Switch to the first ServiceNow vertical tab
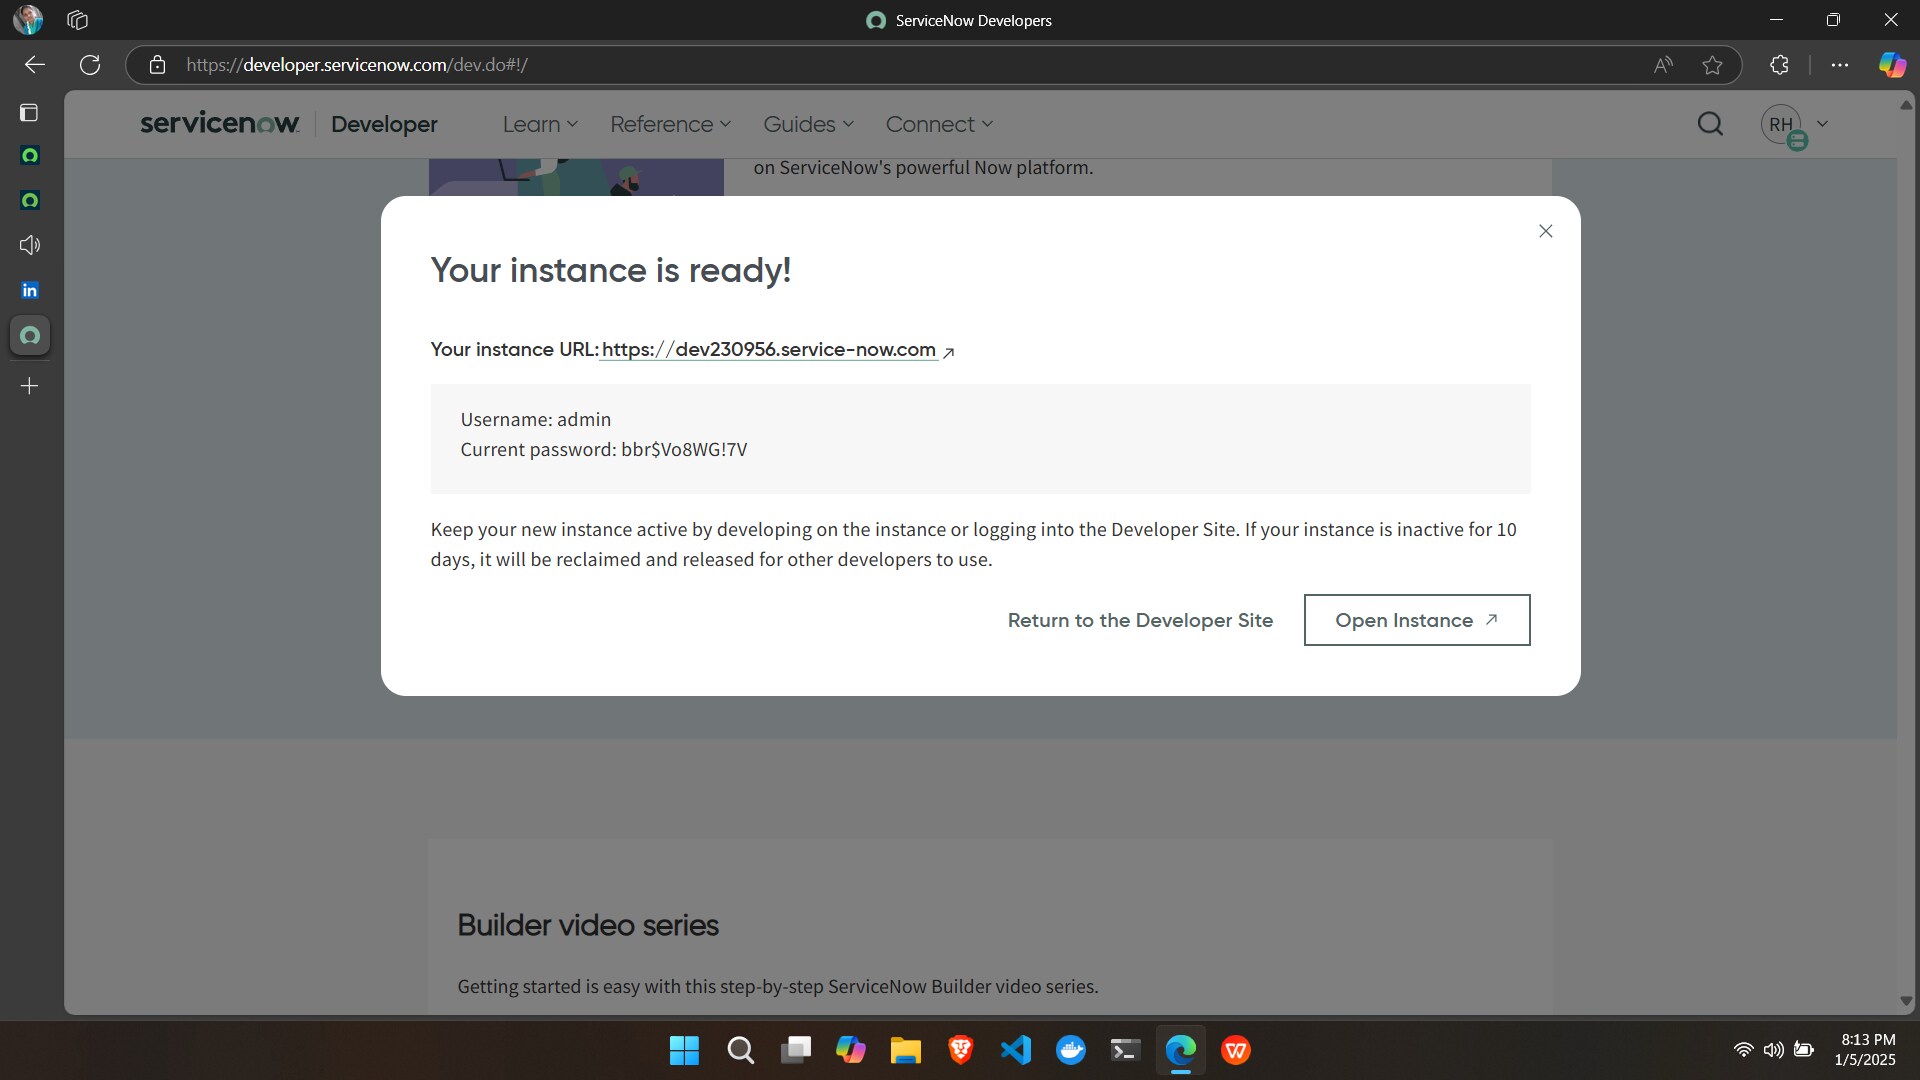The image size is (1920, 1080). point(30,155)
